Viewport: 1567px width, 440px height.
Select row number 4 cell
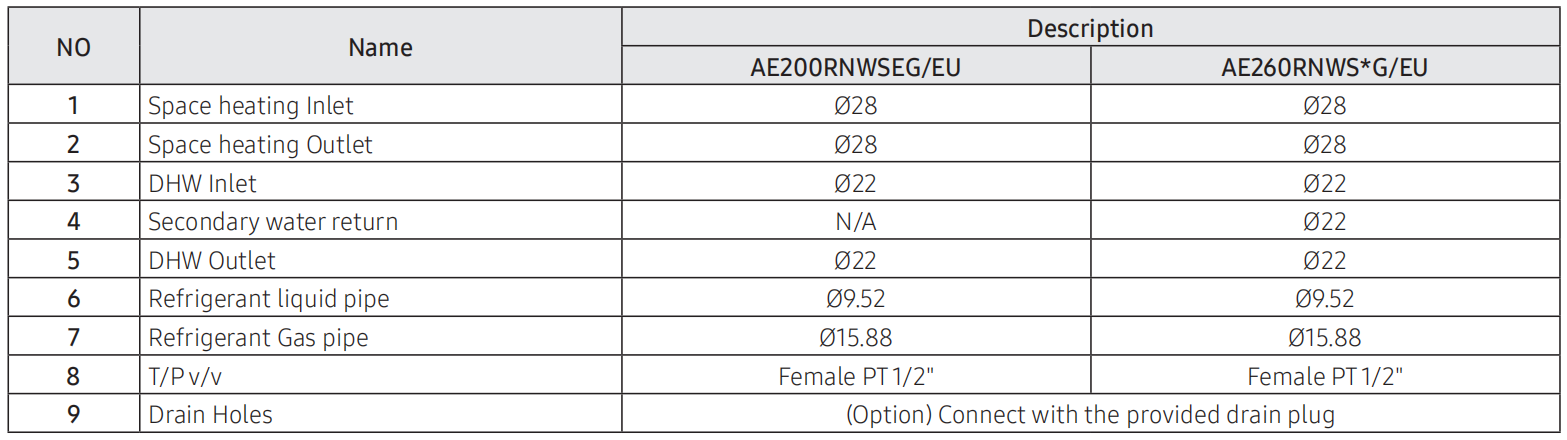73,221
